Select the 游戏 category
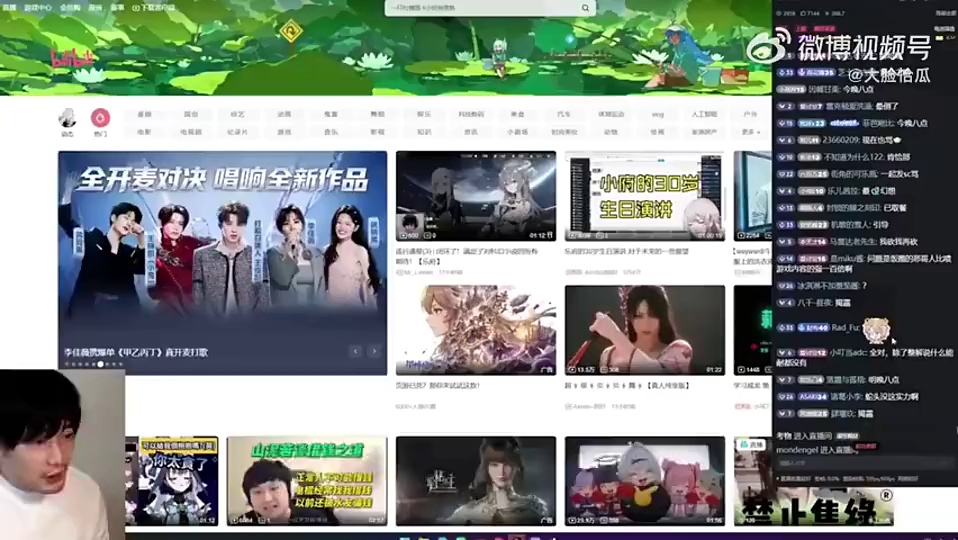The image size is (958, 540). tap(284, 131)
